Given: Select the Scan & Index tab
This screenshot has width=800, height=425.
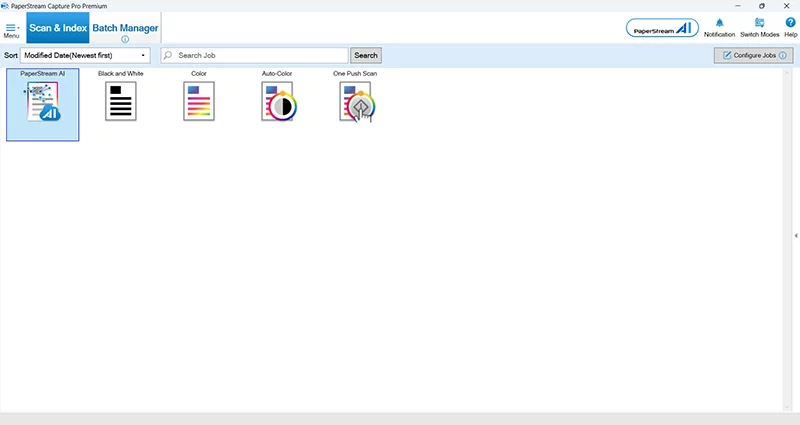Looking at the screenshot, I should tap(58, 28).
